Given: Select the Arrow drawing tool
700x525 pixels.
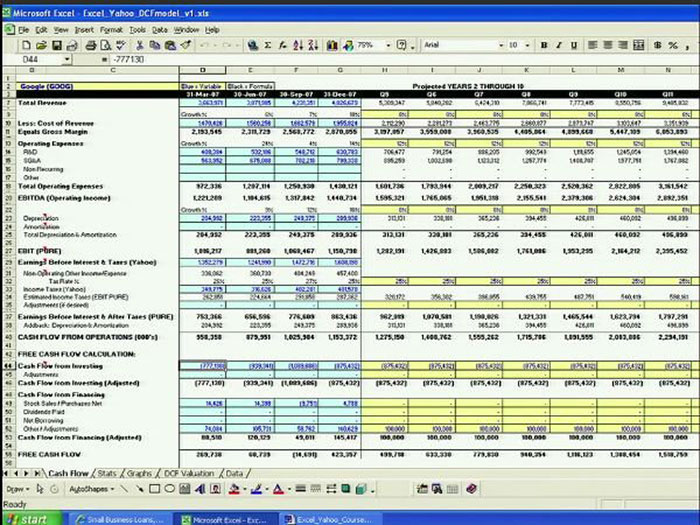Looking at the screenshot, I should (139, 489).
